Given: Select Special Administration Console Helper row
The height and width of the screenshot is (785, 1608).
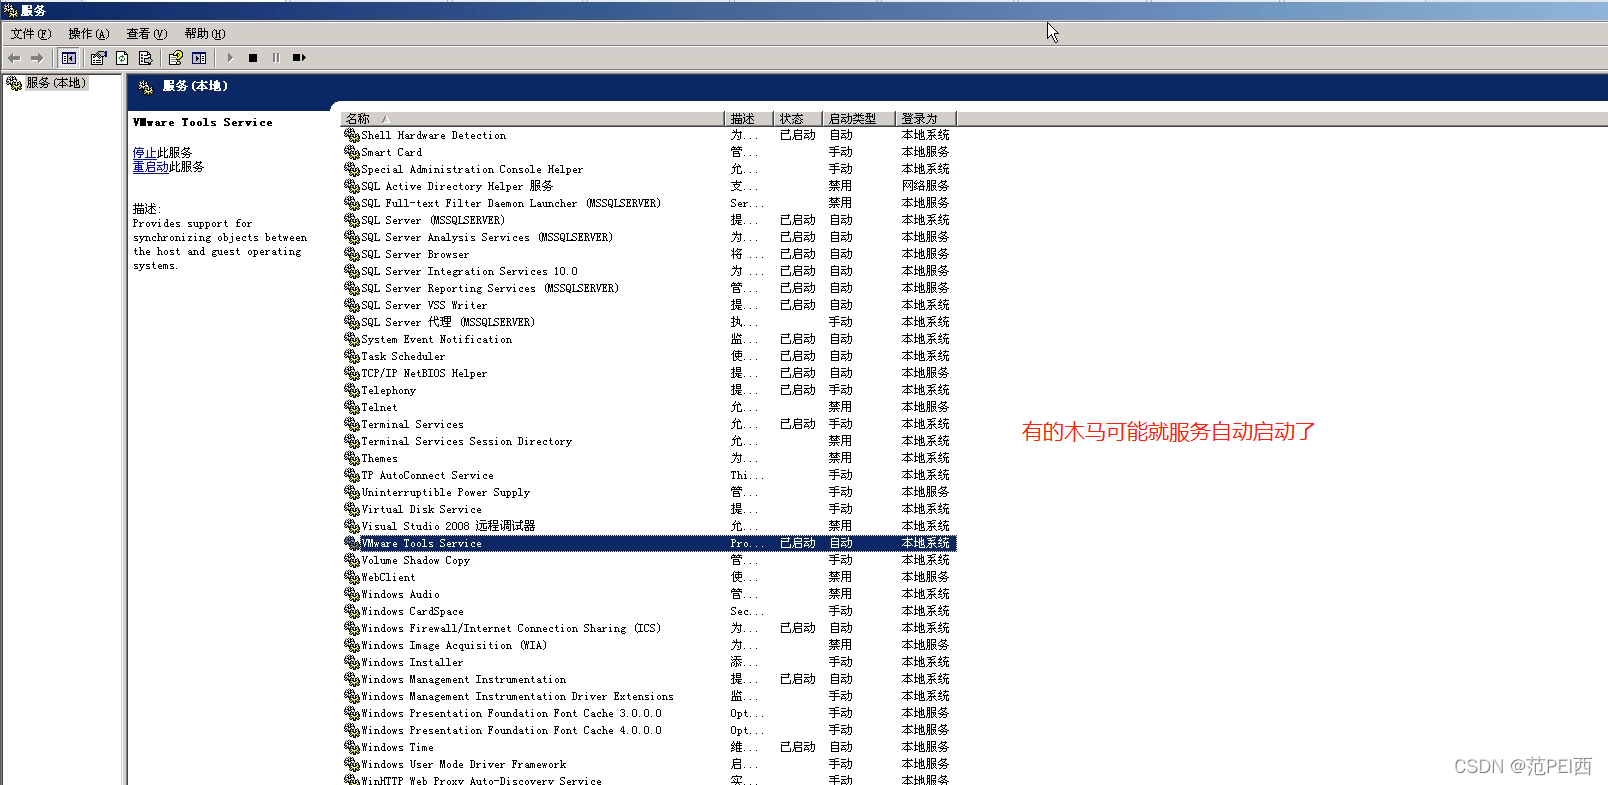Looking at the screenshot, I should tap(649, 169).
